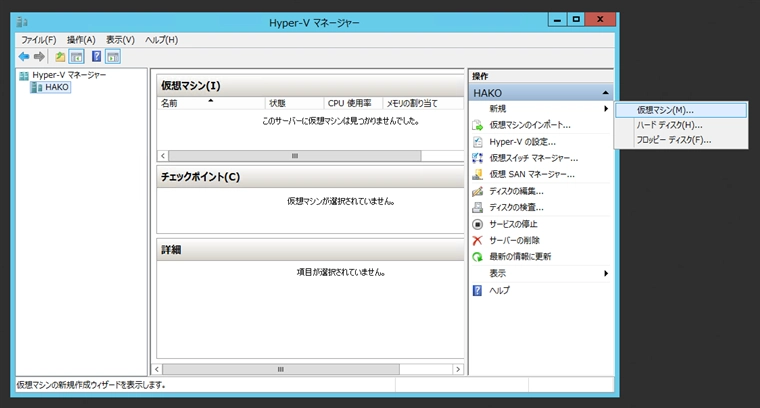Click the 仮想スイッチ マネージャー icon
This screenshot has width=760, height=408.
[477, 158]
